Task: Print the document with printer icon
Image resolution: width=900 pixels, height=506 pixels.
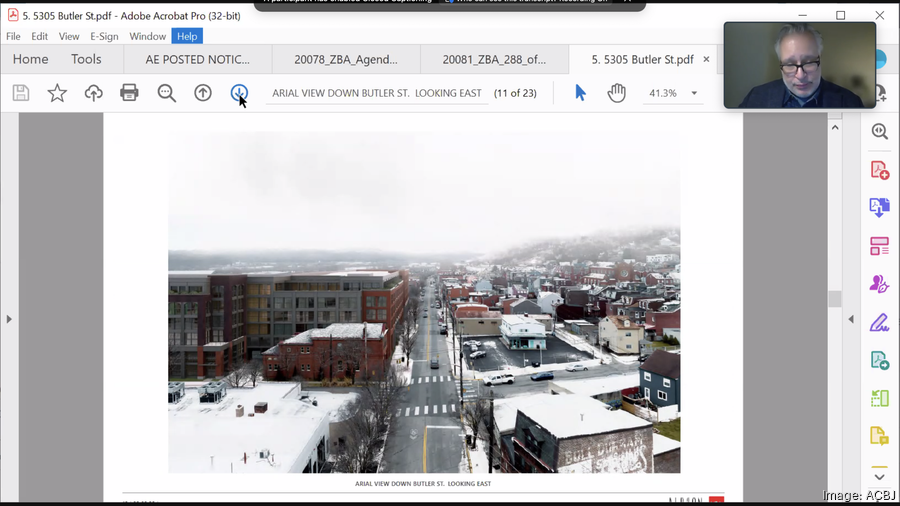Action: click(129, 93)
